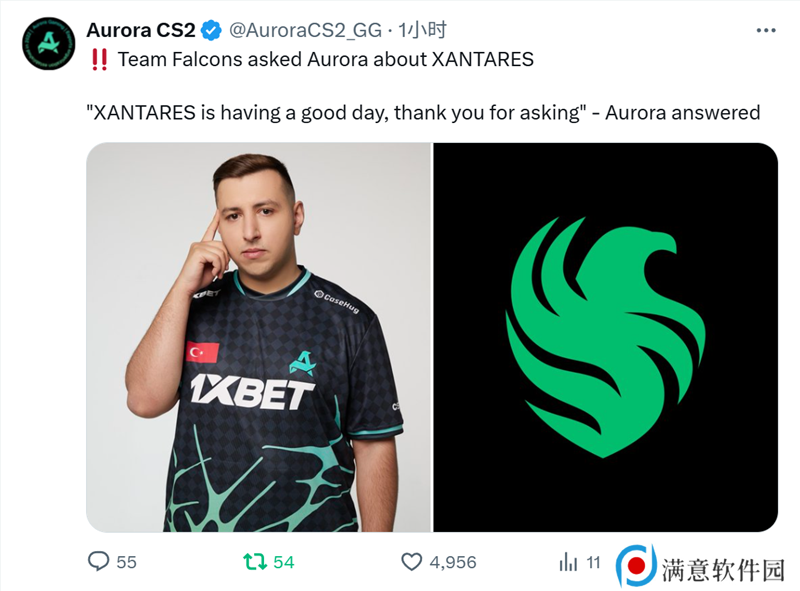Open the @AuroraCS2_GG handle link

click(305, 31)
